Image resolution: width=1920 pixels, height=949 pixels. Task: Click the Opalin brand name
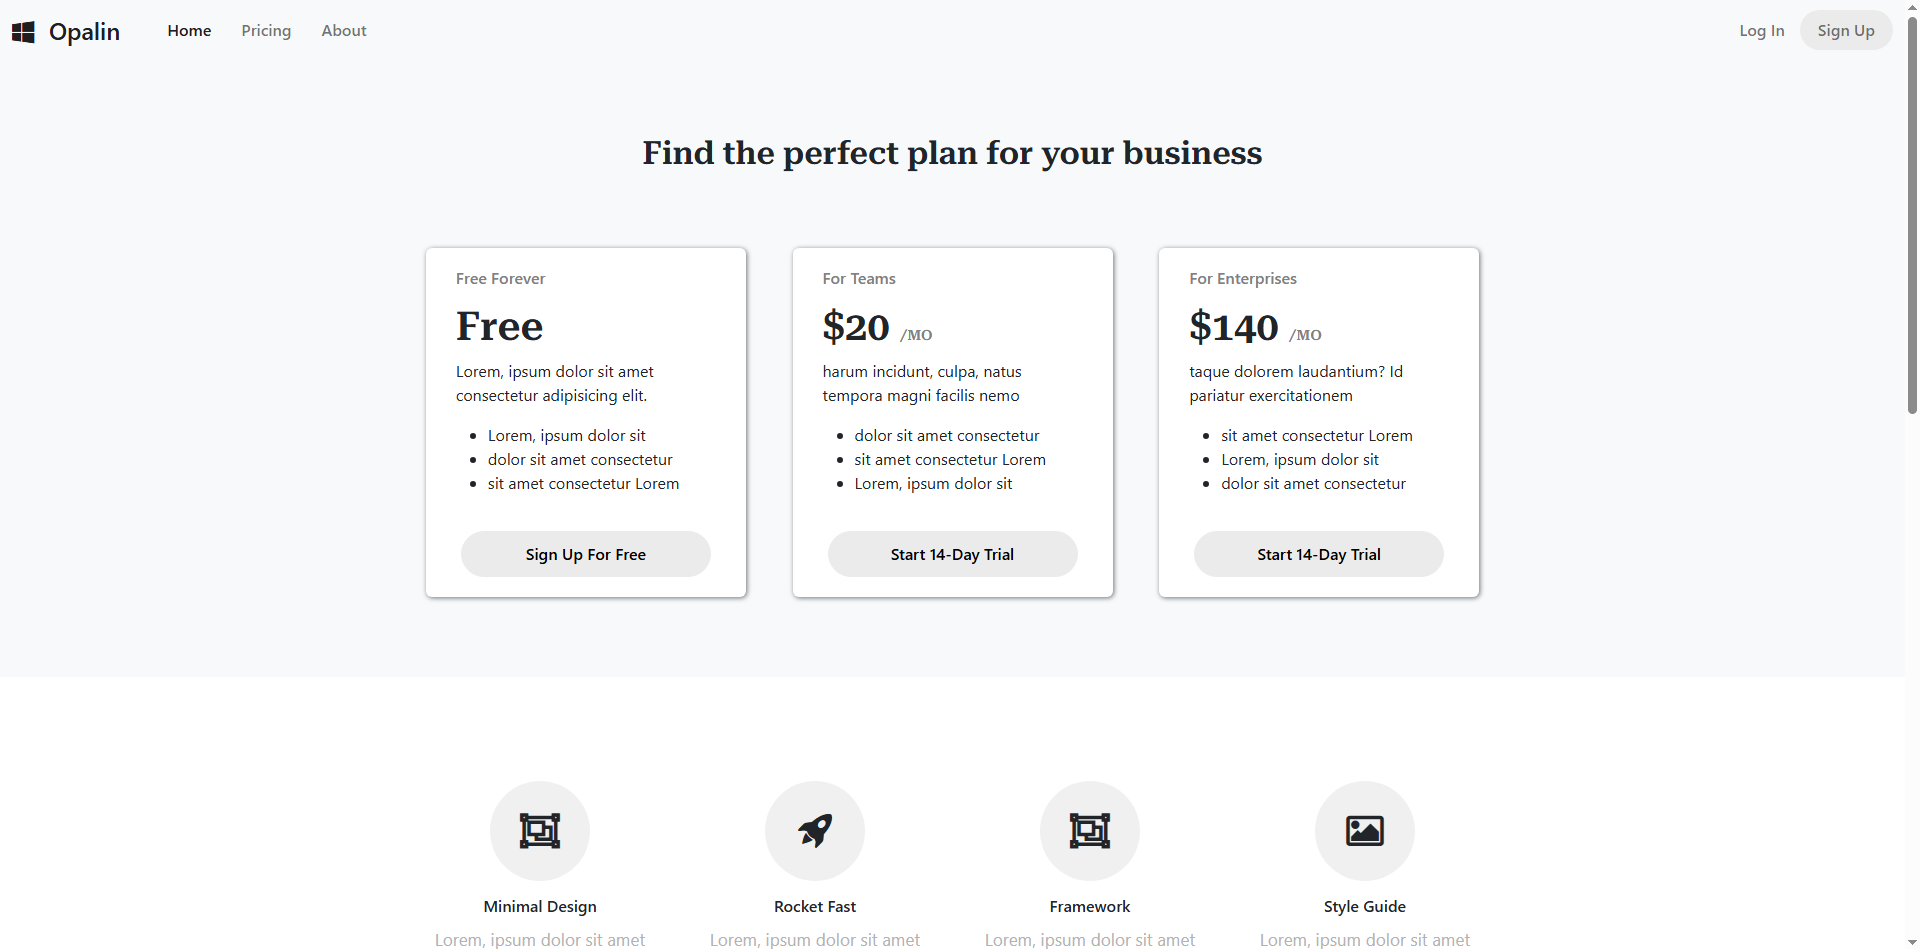coord(84,32)
